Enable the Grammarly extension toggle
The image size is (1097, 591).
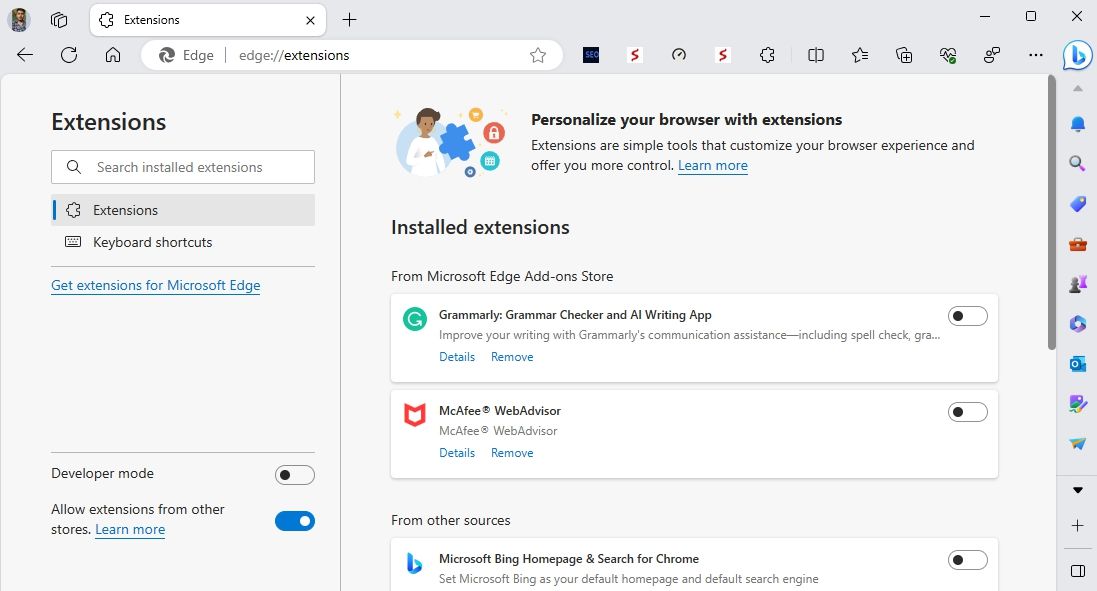point(967,316)
